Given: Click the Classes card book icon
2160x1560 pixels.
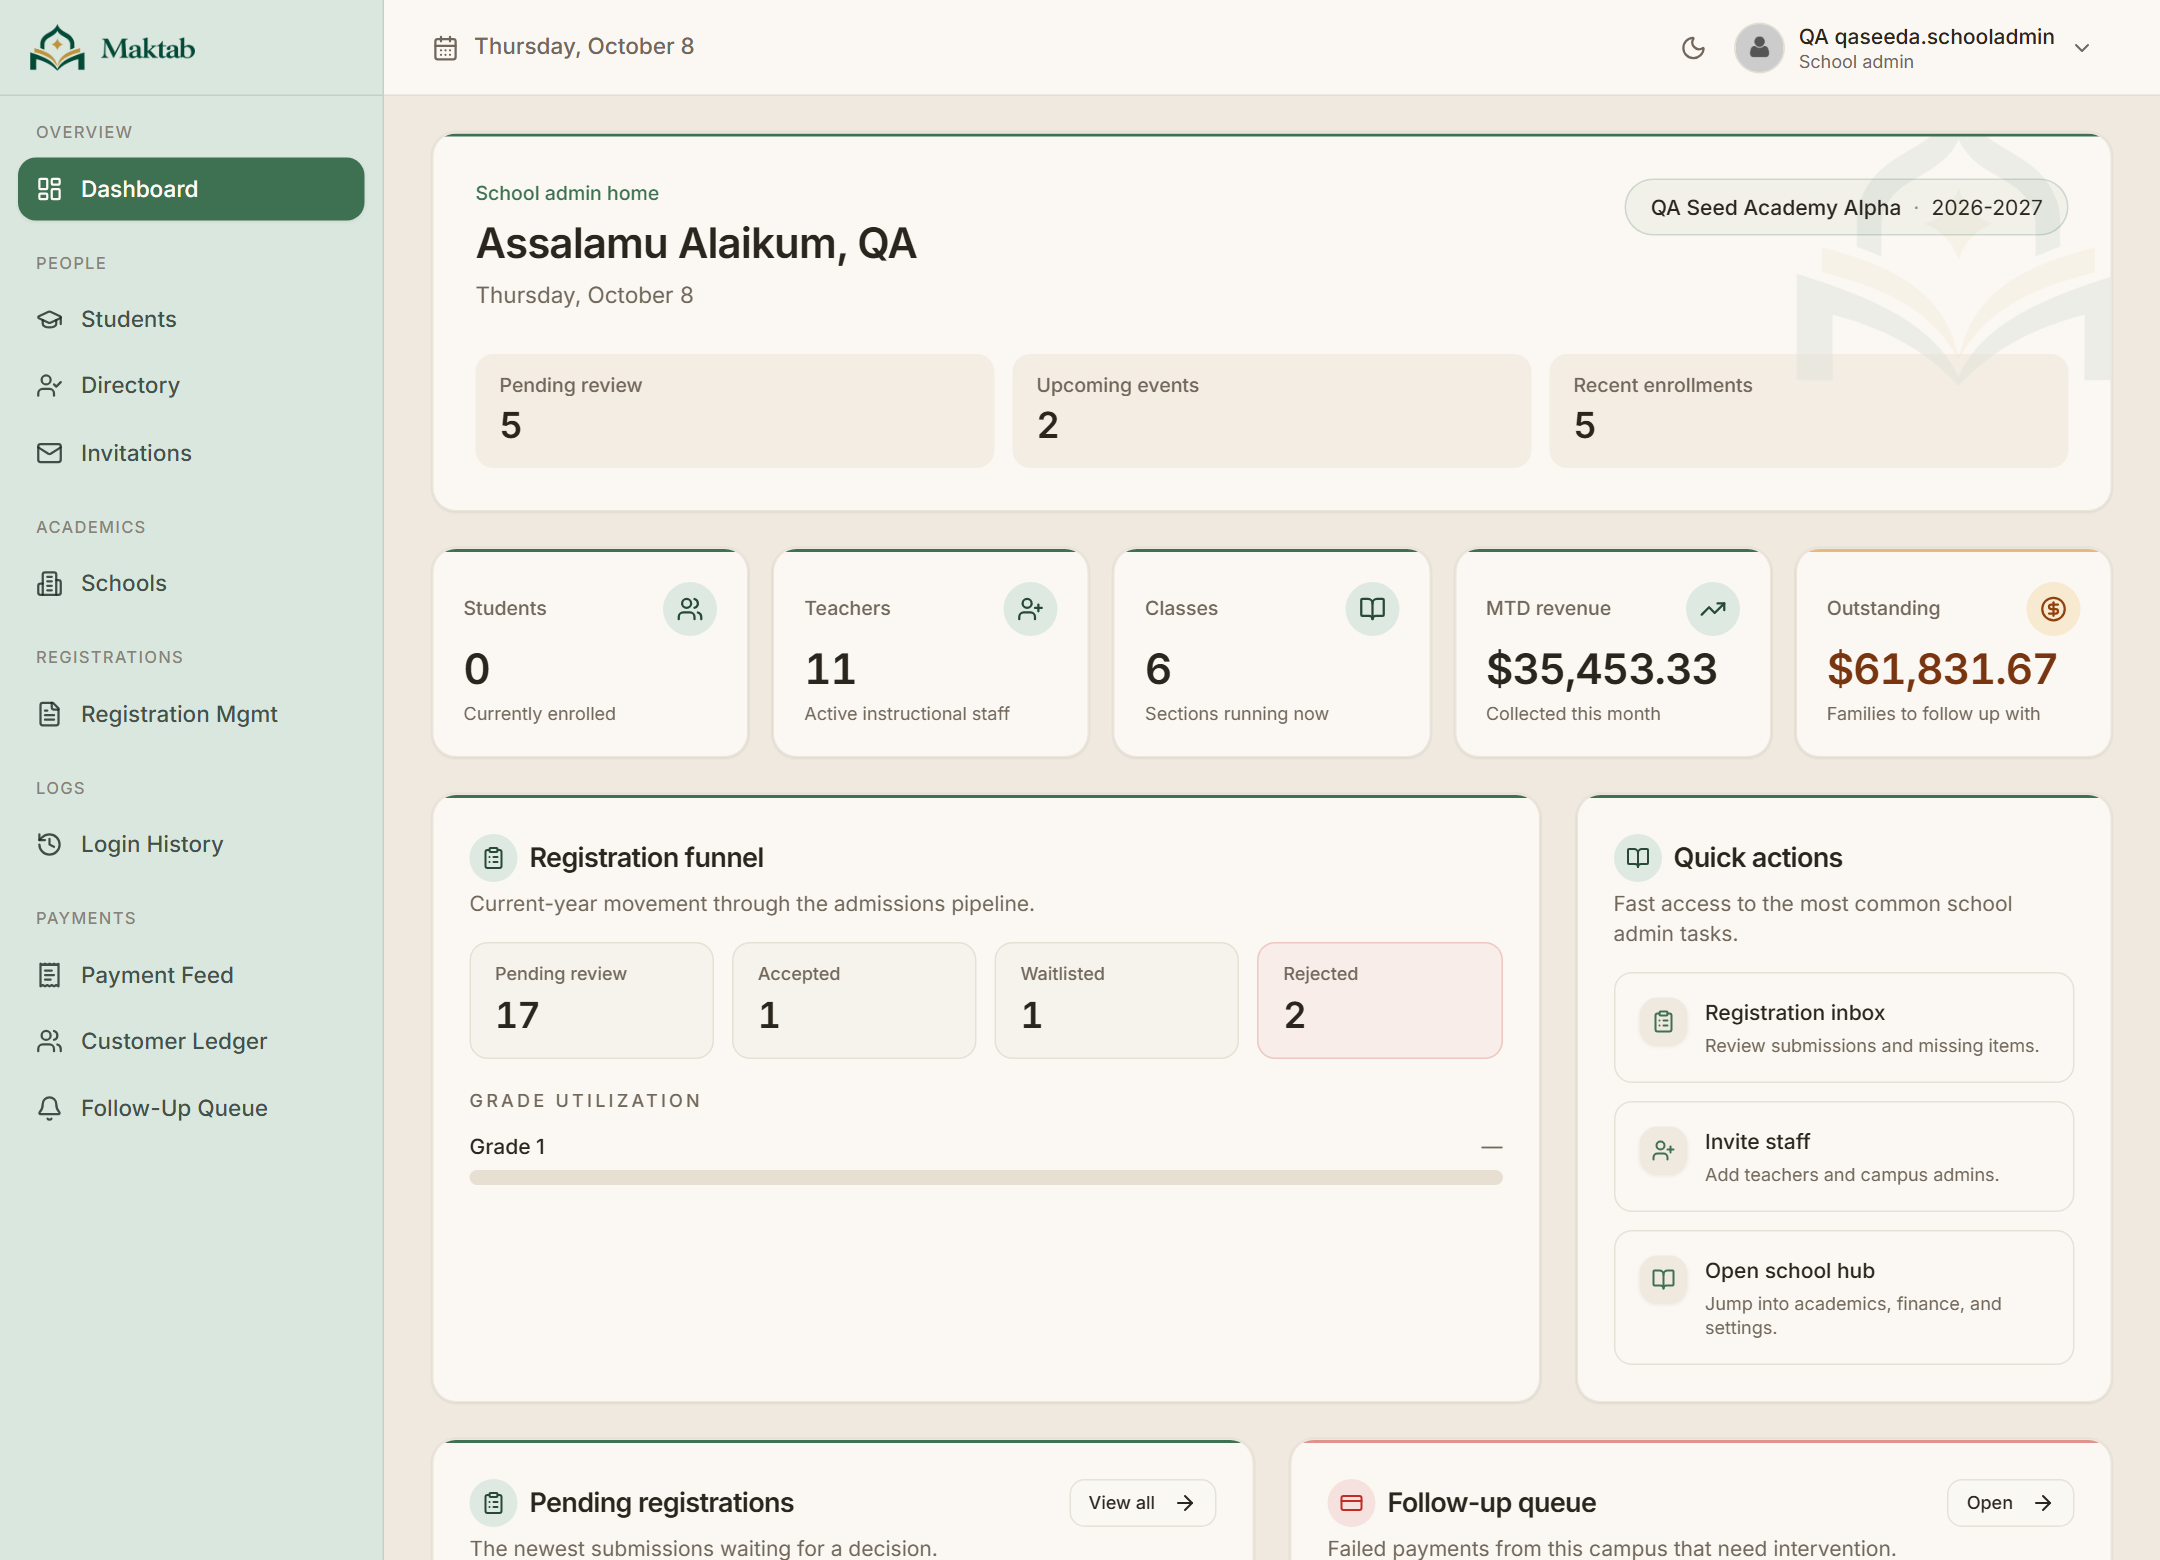Looking at the screenshot, I should tap(1372, 609).
